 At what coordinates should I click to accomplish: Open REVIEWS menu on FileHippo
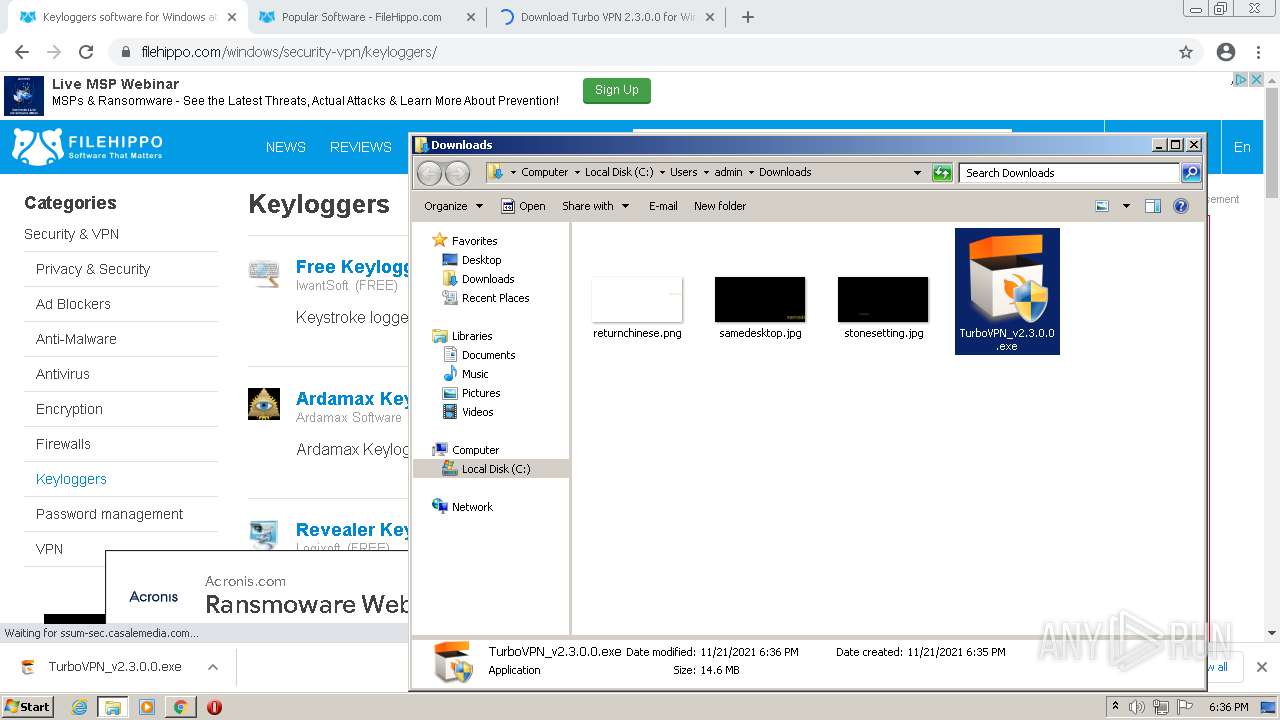(x=361, y=147)
